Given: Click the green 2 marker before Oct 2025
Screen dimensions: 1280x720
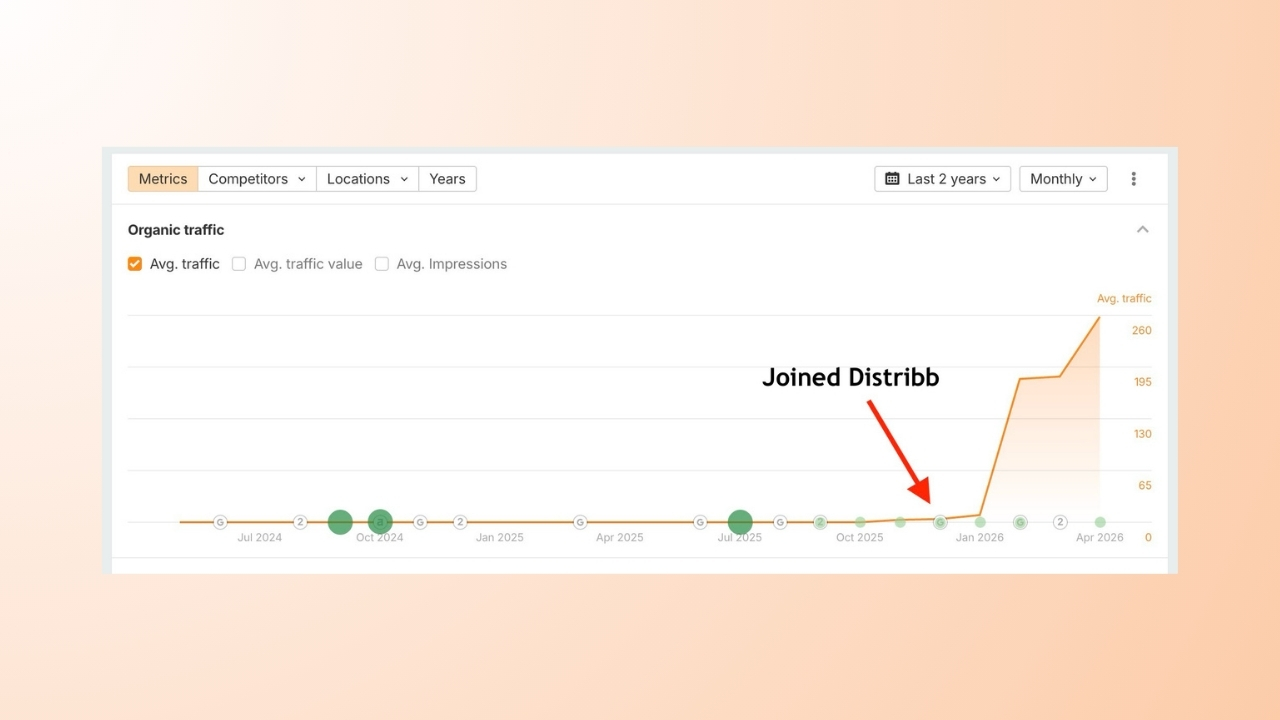Looking at the screenshot, I should click(820, 522).
